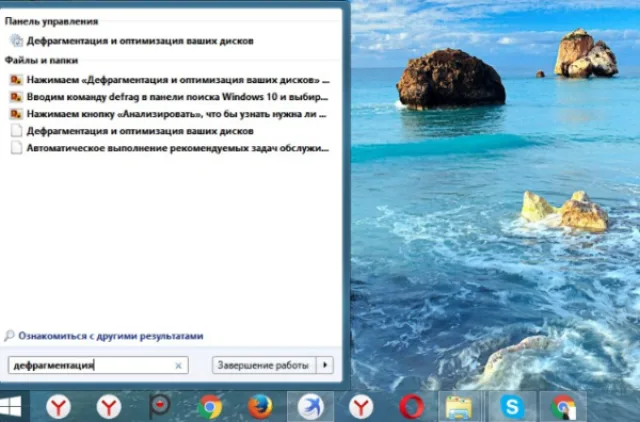
Task: Open blank-icon file Дефрагментация и оптимизация ваших дисков
Action: coord(132,131)
